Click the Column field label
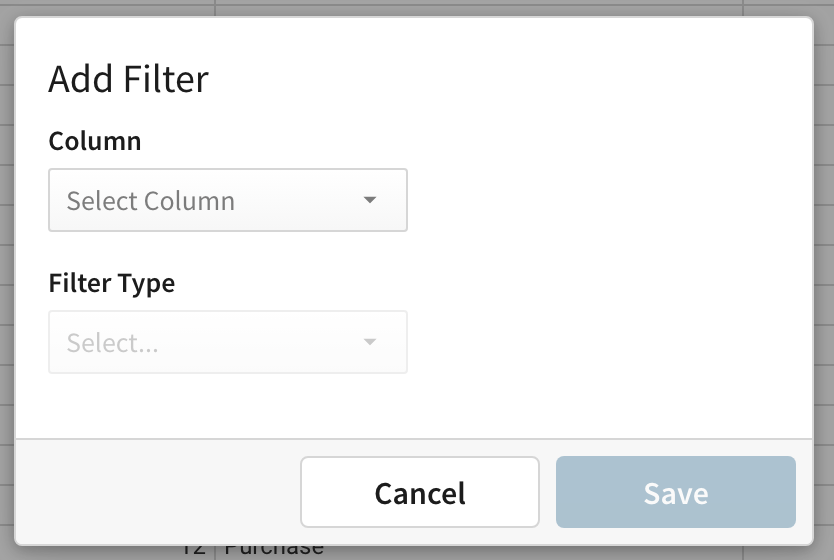 (95, 141)
